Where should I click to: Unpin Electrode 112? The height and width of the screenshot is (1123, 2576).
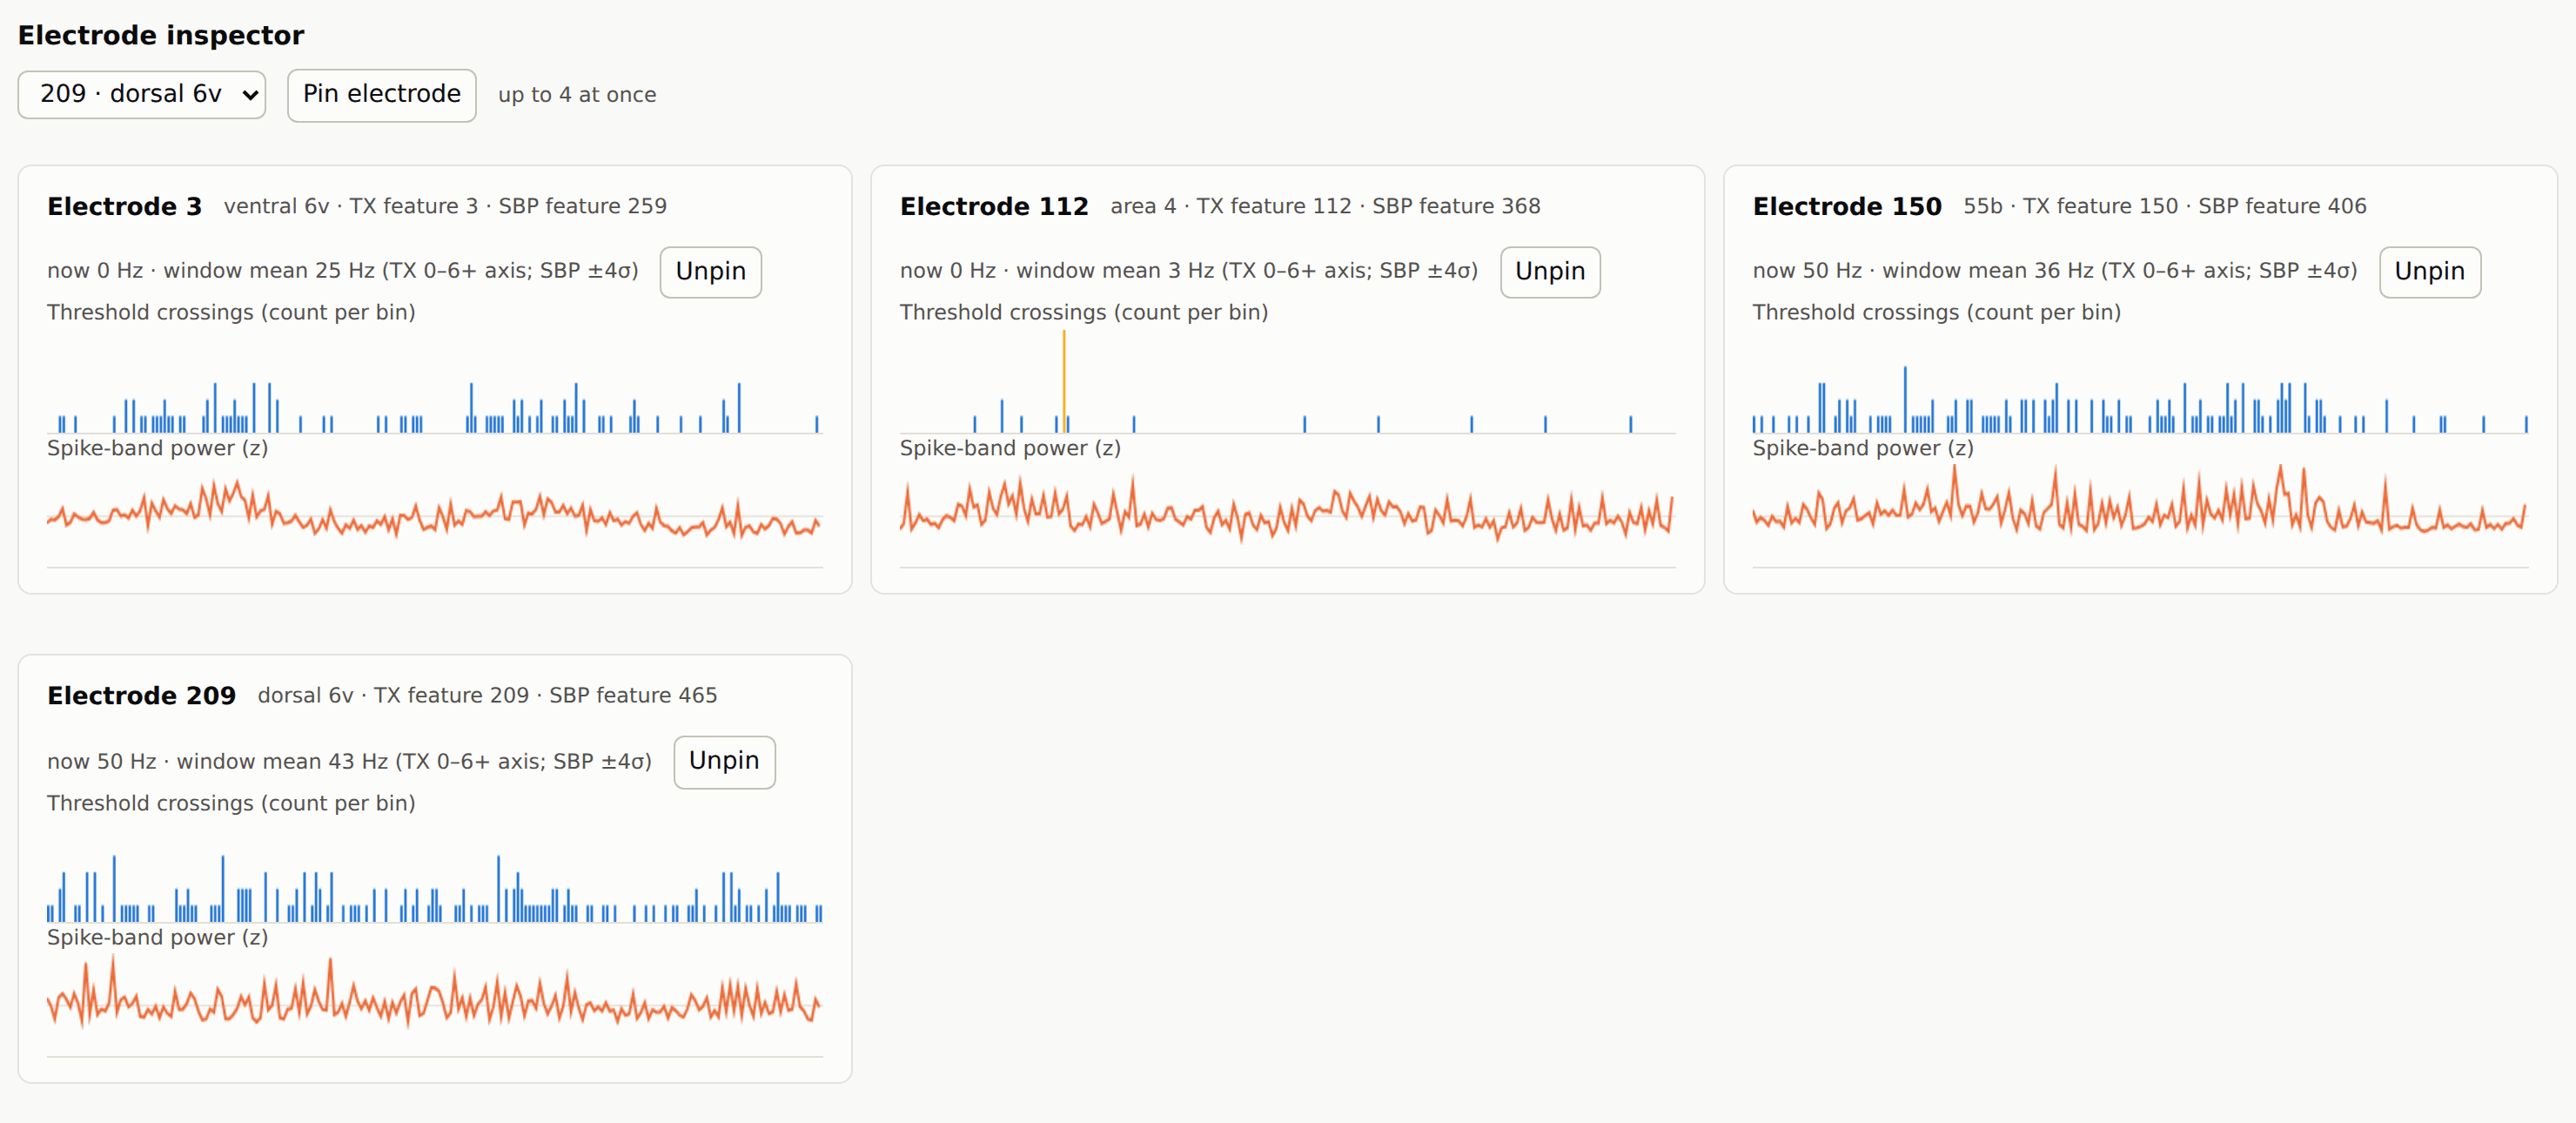pos(1549,272)
